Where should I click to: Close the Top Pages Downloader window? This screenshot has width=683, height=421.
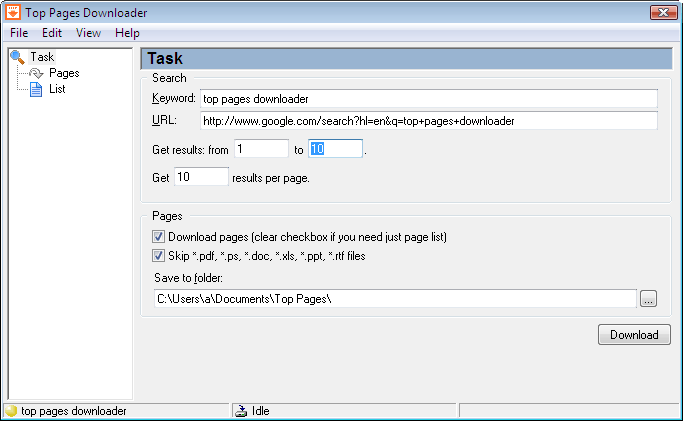(x=663, y=13)
